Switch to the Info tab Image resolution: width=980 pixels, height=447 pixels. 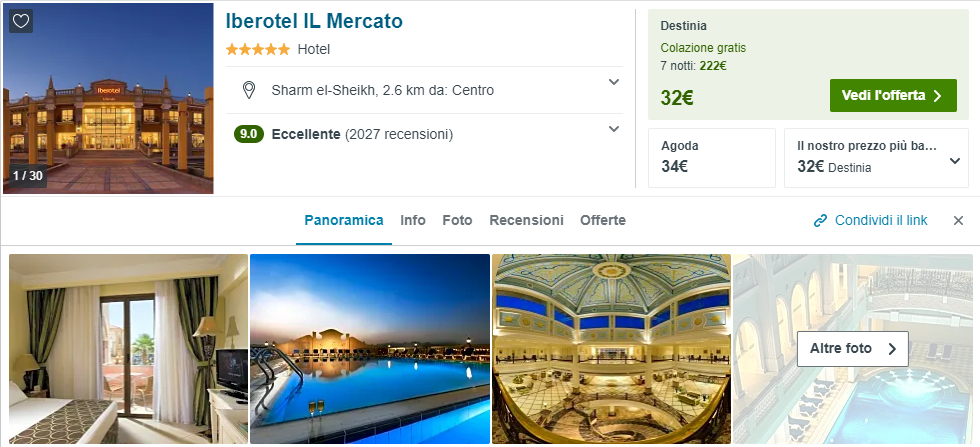point(413,220)
